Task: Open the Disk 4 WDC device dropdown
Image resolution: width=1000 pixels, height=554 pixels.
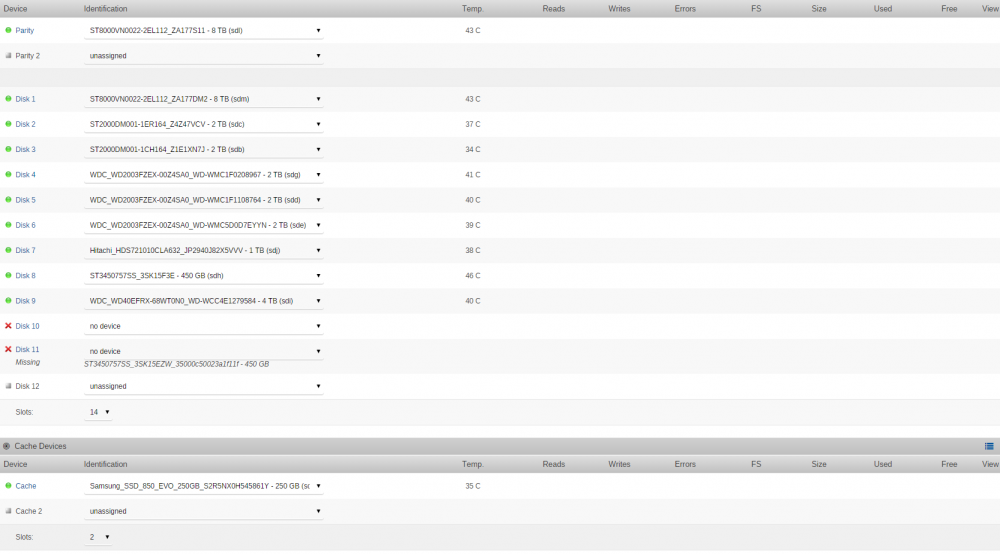Action: 204,175
